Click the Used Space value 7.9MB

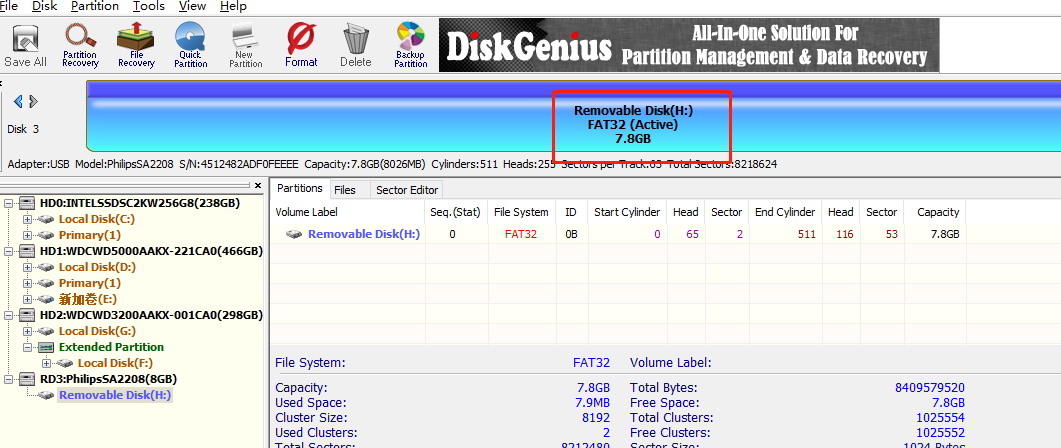tap(591, 403)
